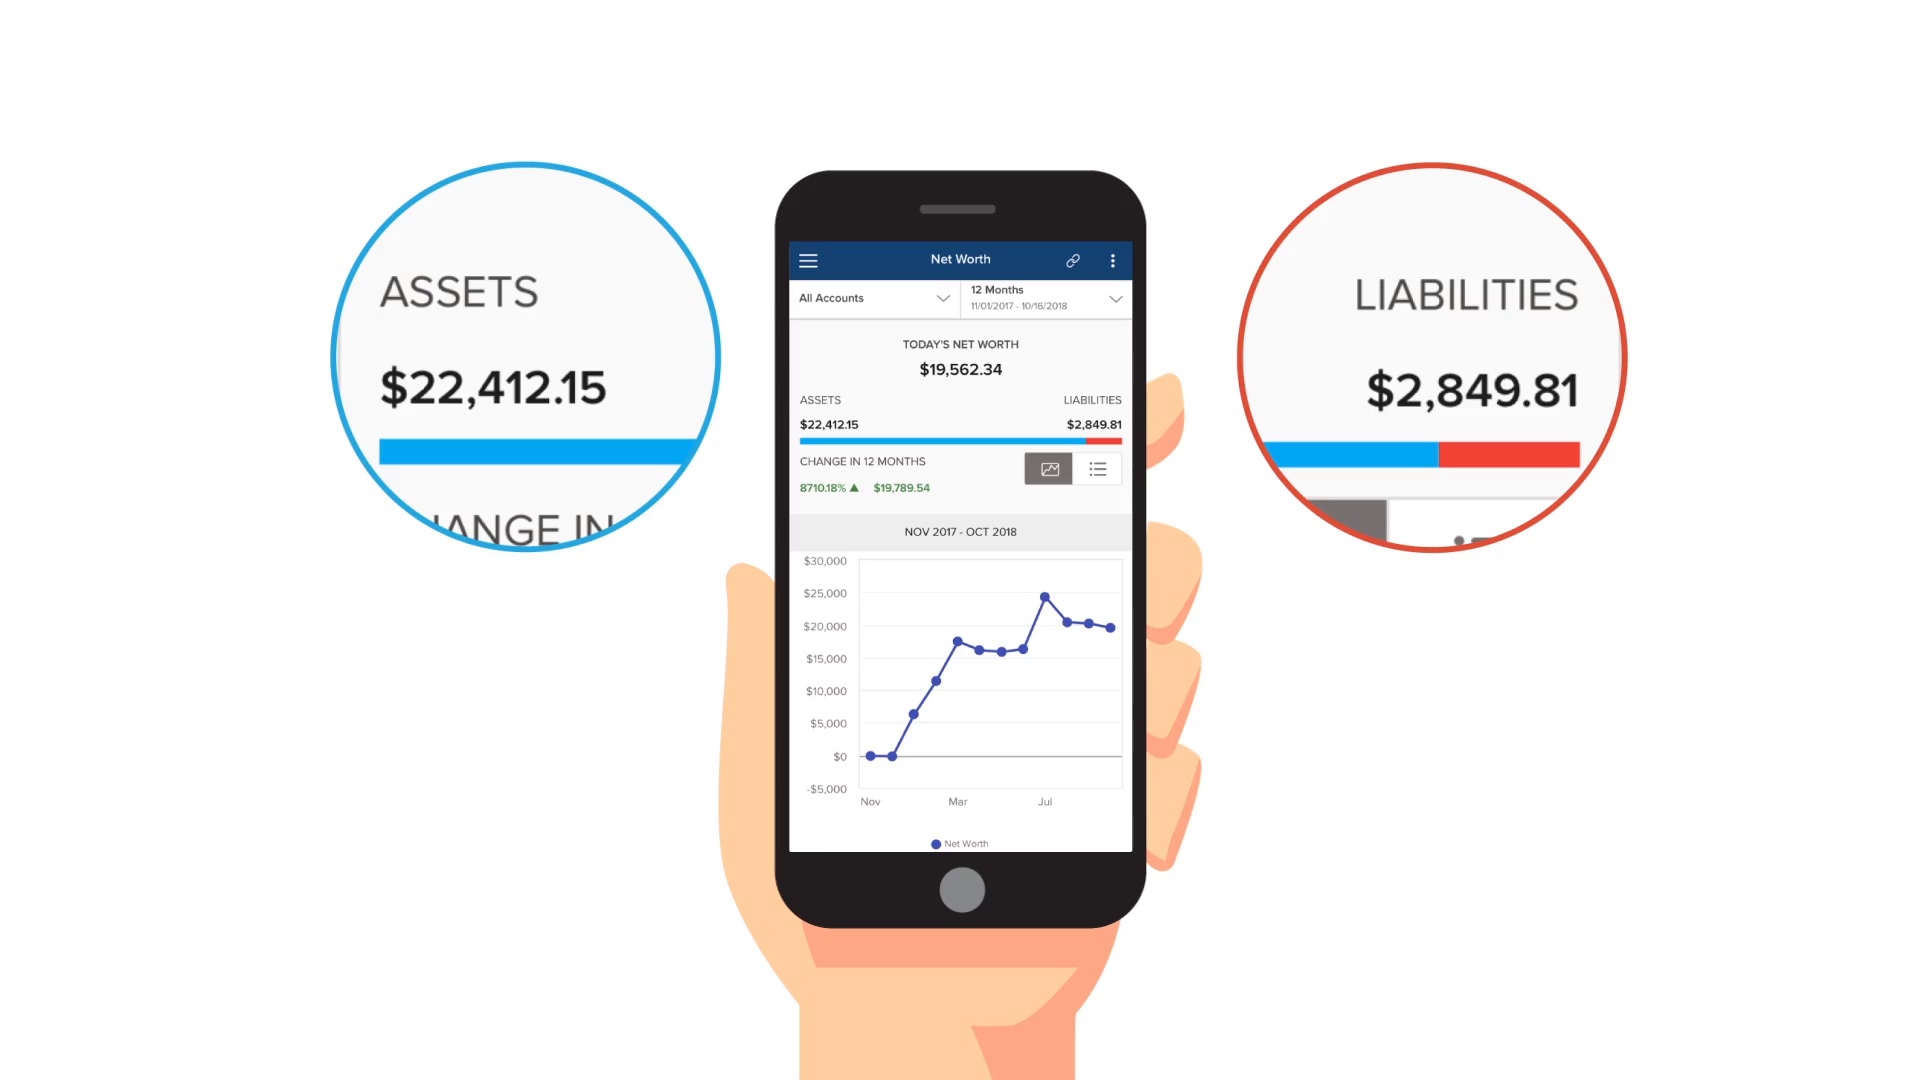Screen dimensions: 1920x1080
Task: Click the $19,562.34 net worth value
Action: [x=959, y=369]
